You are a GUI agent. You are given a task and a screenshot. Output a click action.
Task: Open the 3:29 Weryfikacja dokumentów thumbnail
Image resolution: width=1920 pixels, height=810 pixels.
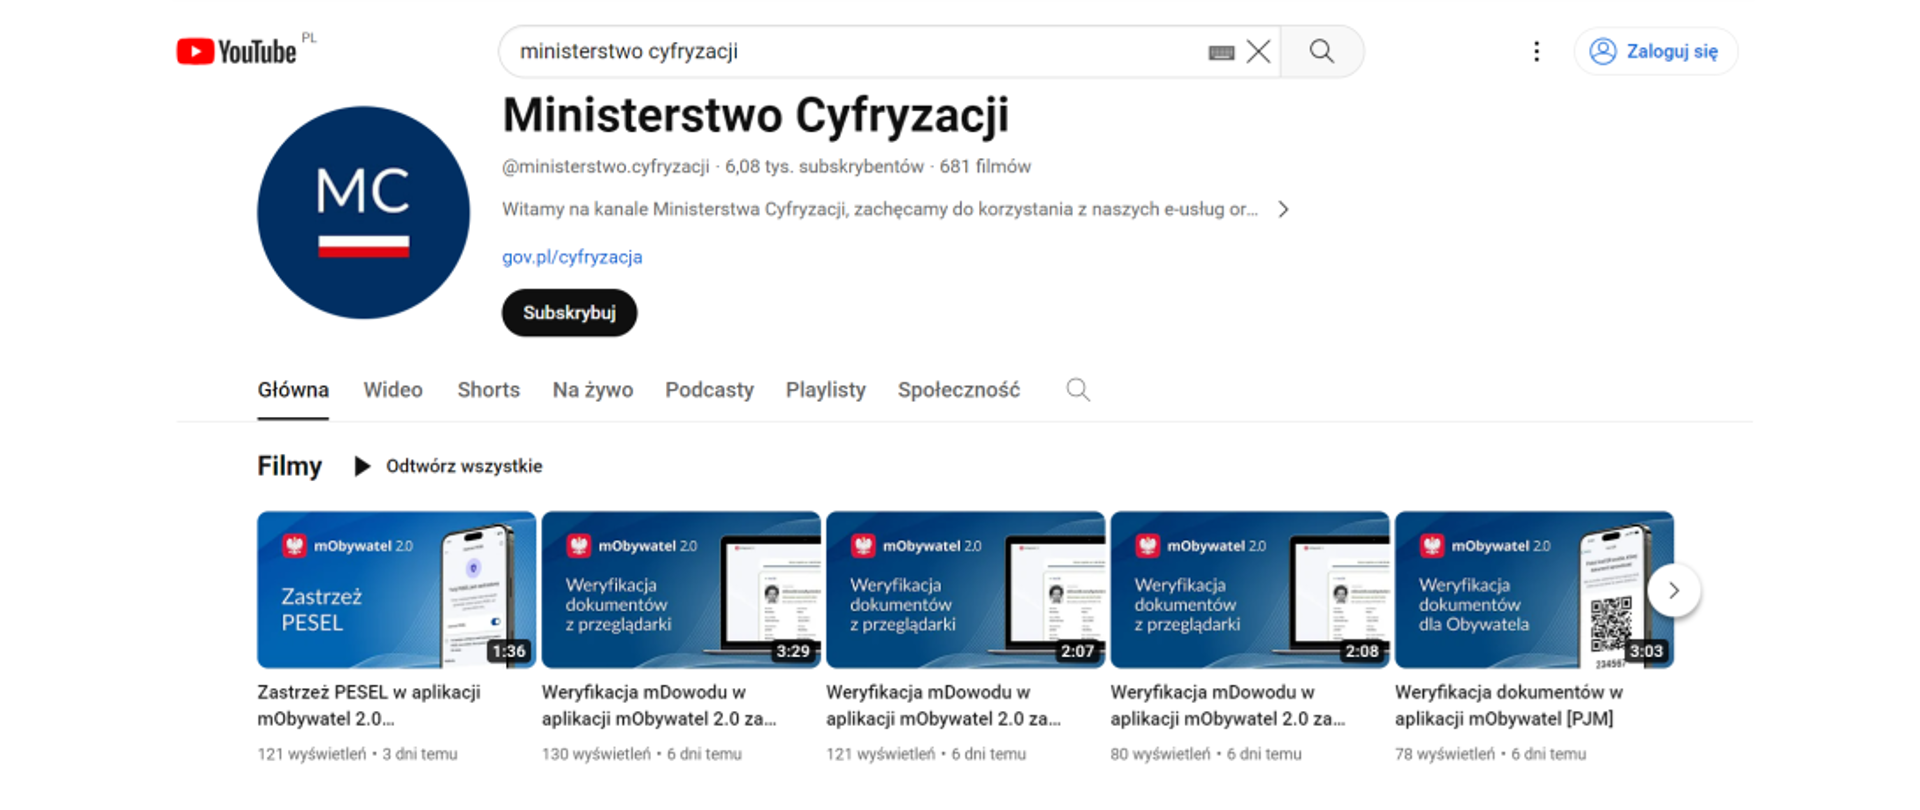tap(681, 590)
